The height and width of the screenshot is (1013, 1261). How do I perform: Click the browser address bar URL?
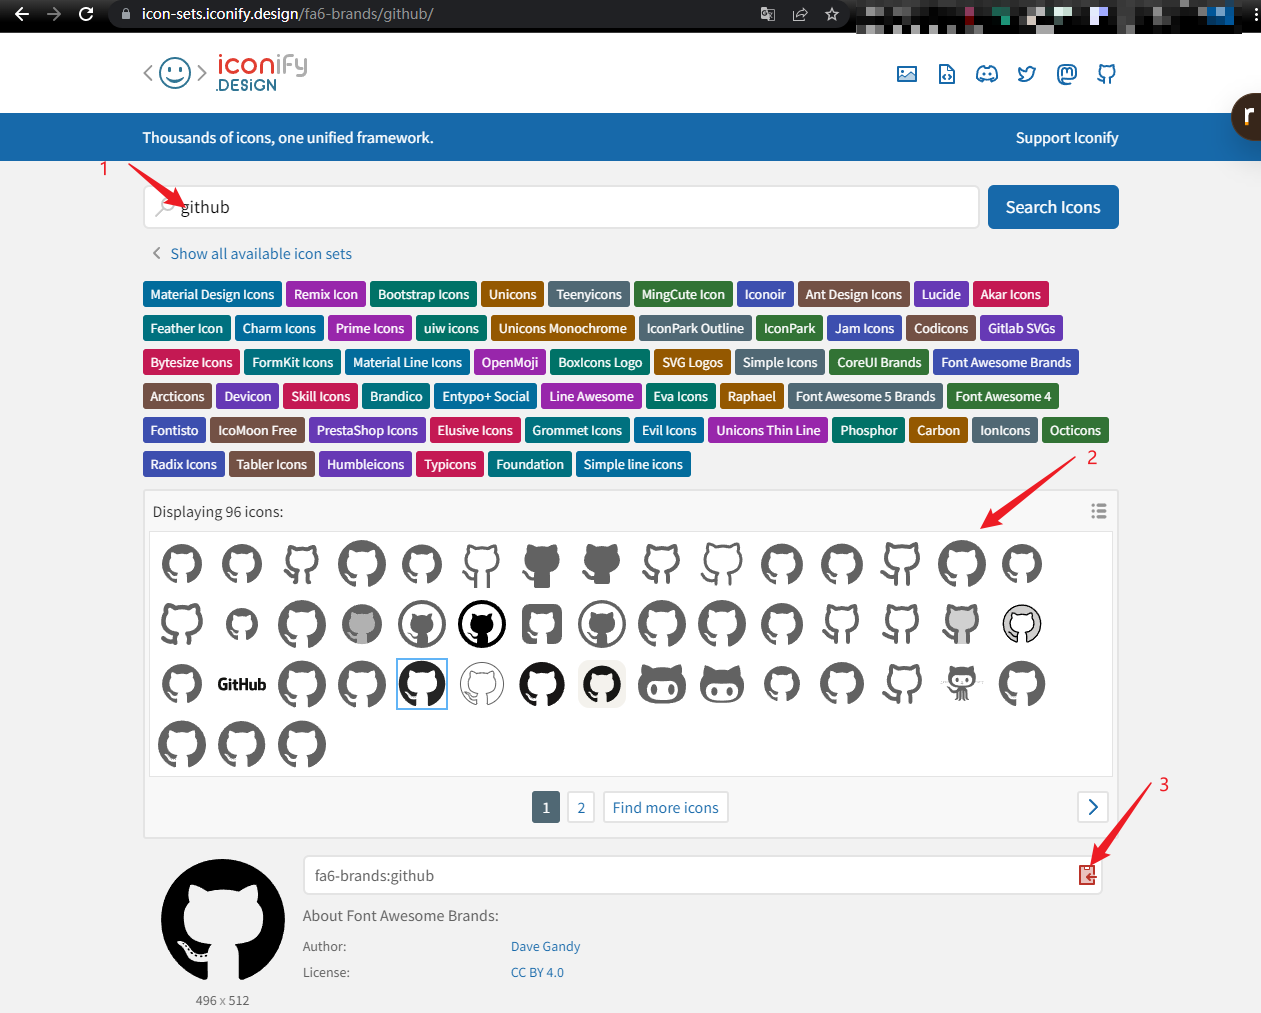point(287,14)
